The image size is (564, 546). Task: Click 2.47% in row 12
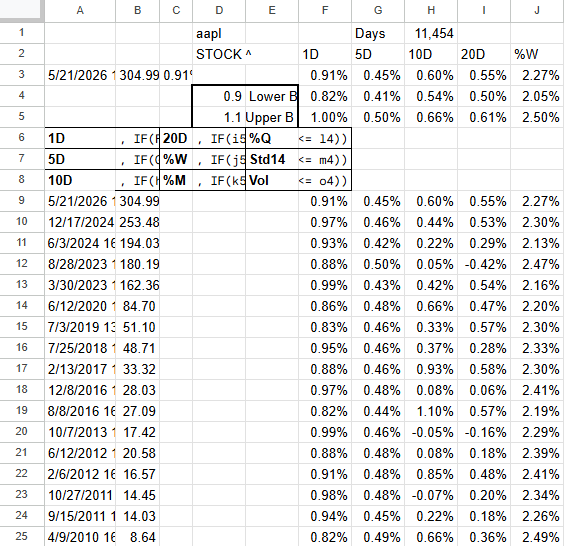pyautogui.click(x=537, y=264)
